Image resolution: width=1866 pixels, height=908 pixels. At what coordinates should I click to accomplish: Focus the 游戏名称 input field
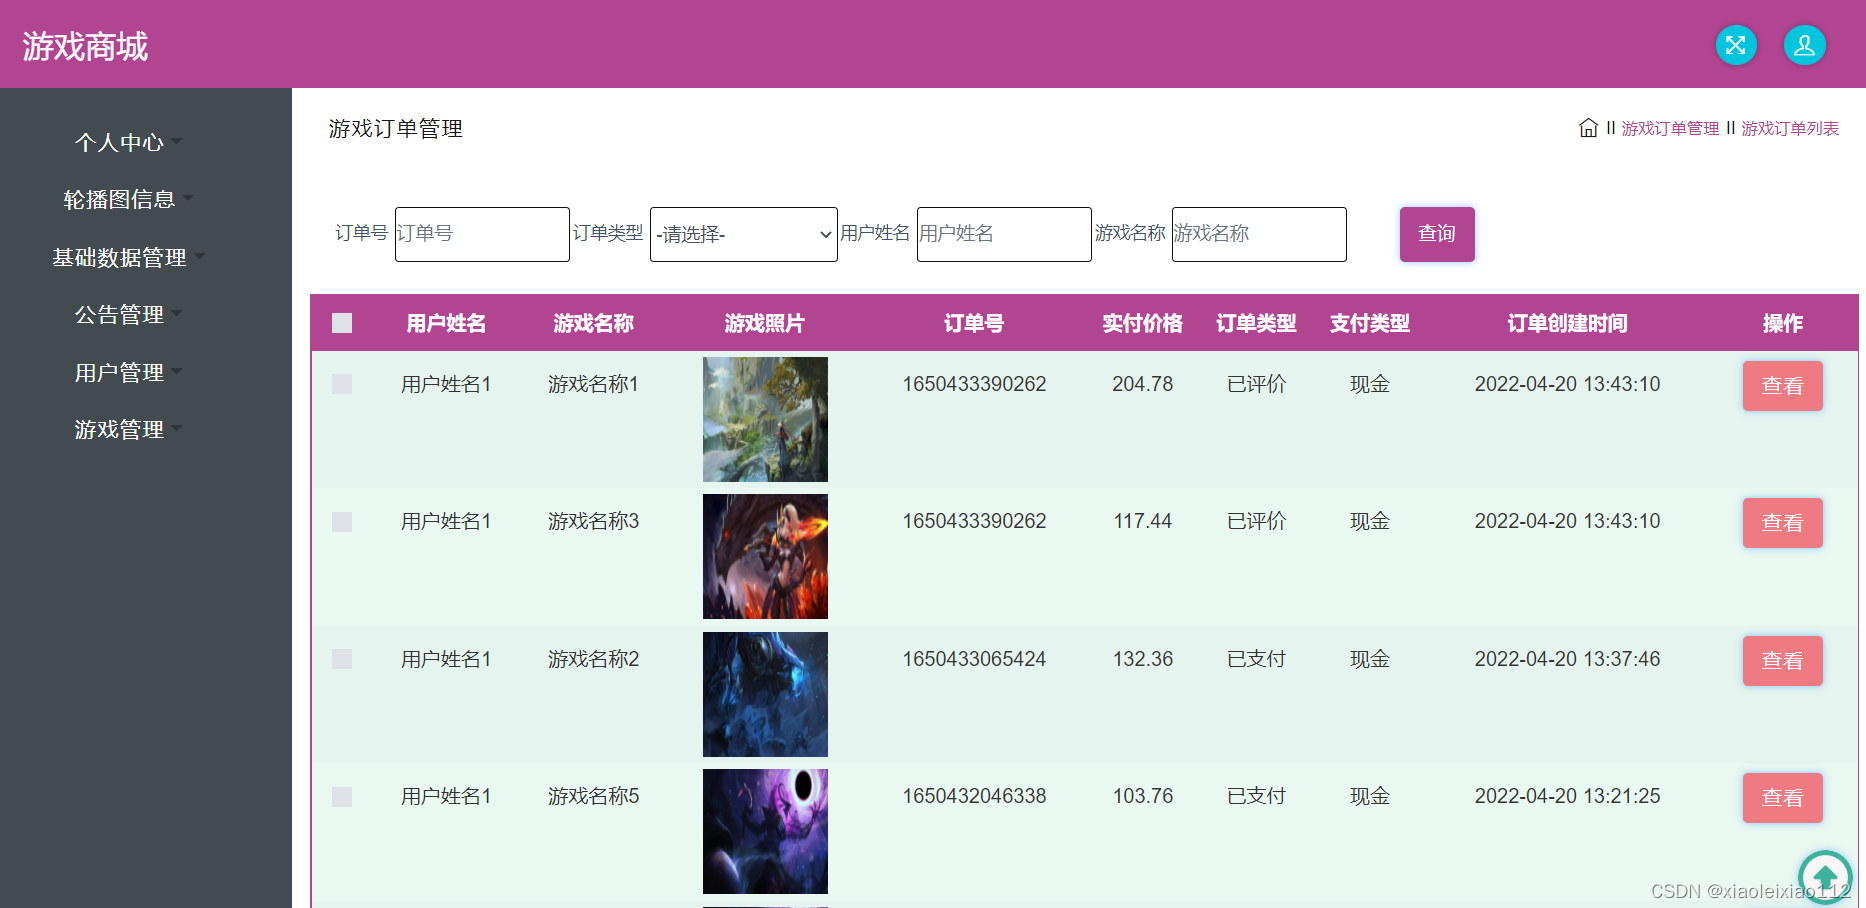[x=1259, y=234]
